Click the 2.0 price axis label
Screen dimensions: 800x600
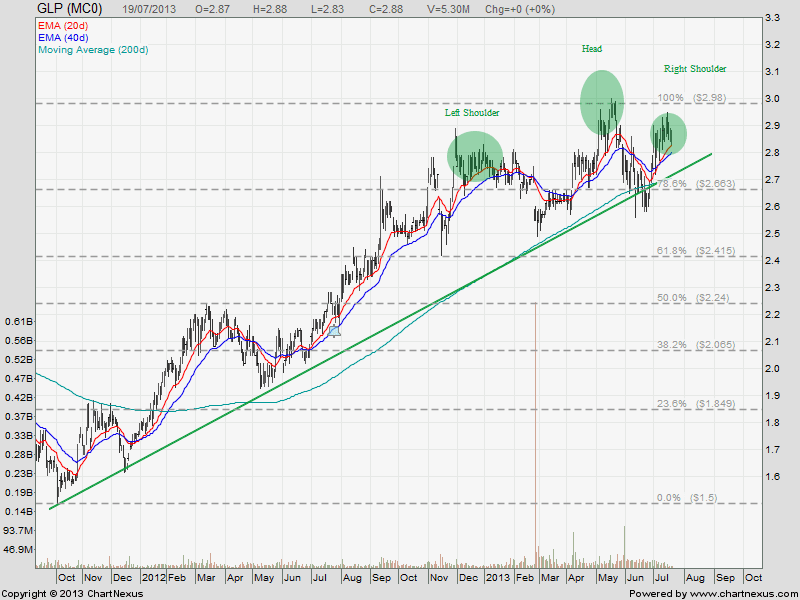[772, 368]
